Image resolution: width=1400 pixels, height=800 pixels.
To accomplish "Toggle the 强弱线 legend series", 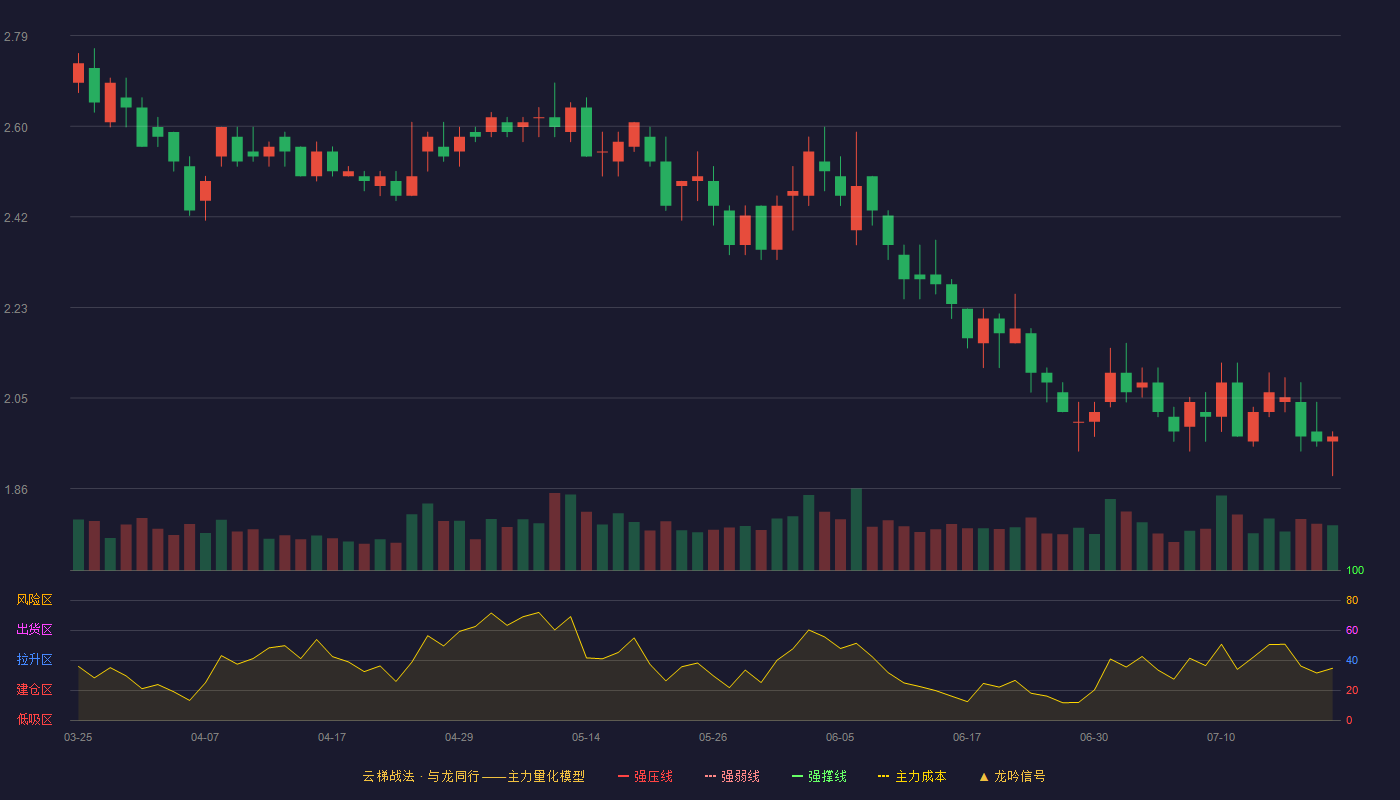I will coord(732,776).
